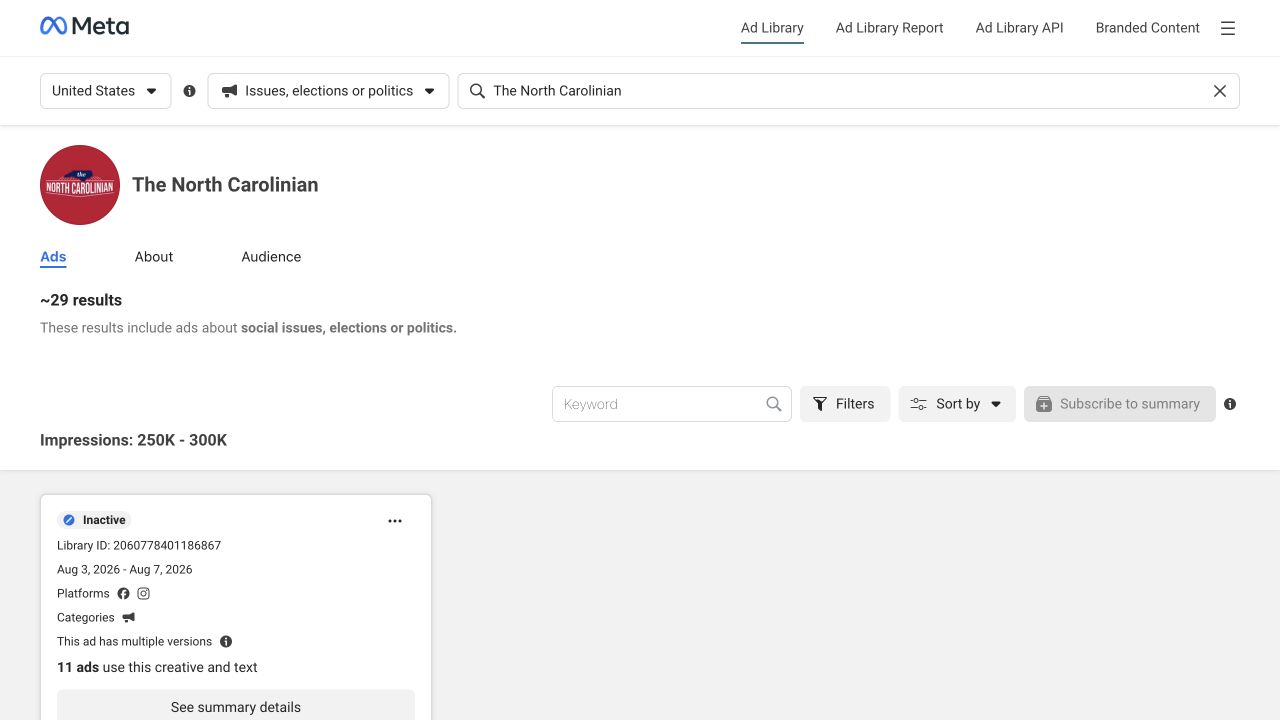1280x720 pixels.
Task: Click the Keyword search magnifier icon
Action: 774,404
